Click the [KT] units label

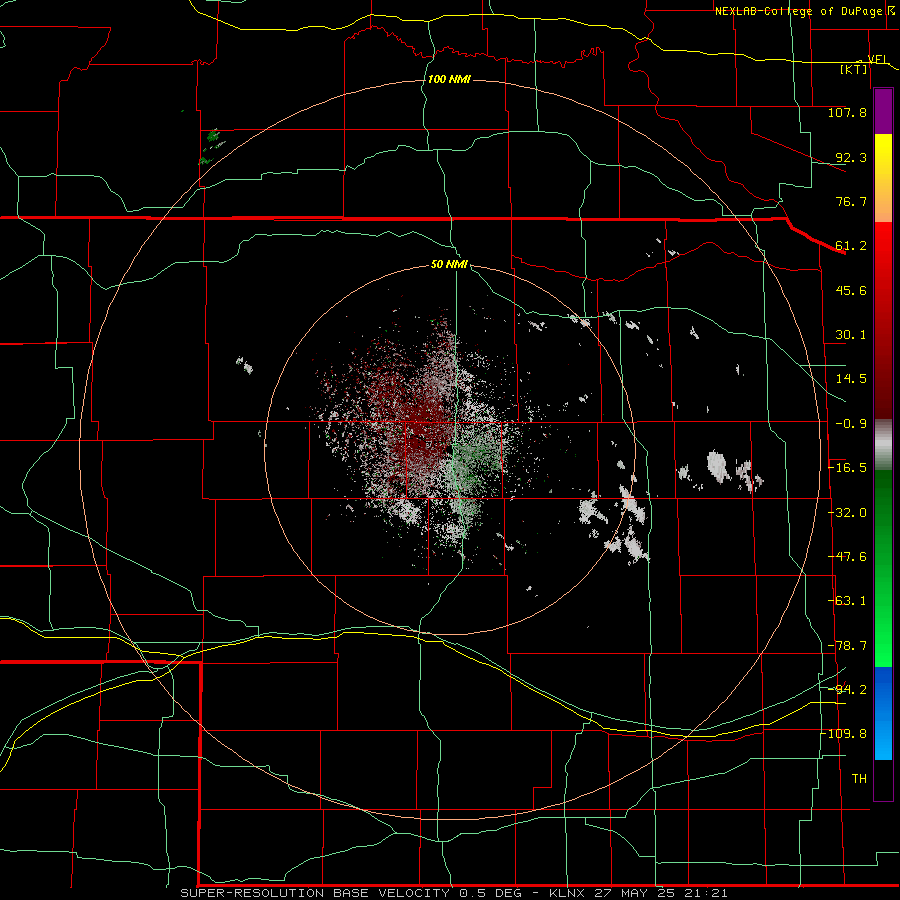point(854,69)
